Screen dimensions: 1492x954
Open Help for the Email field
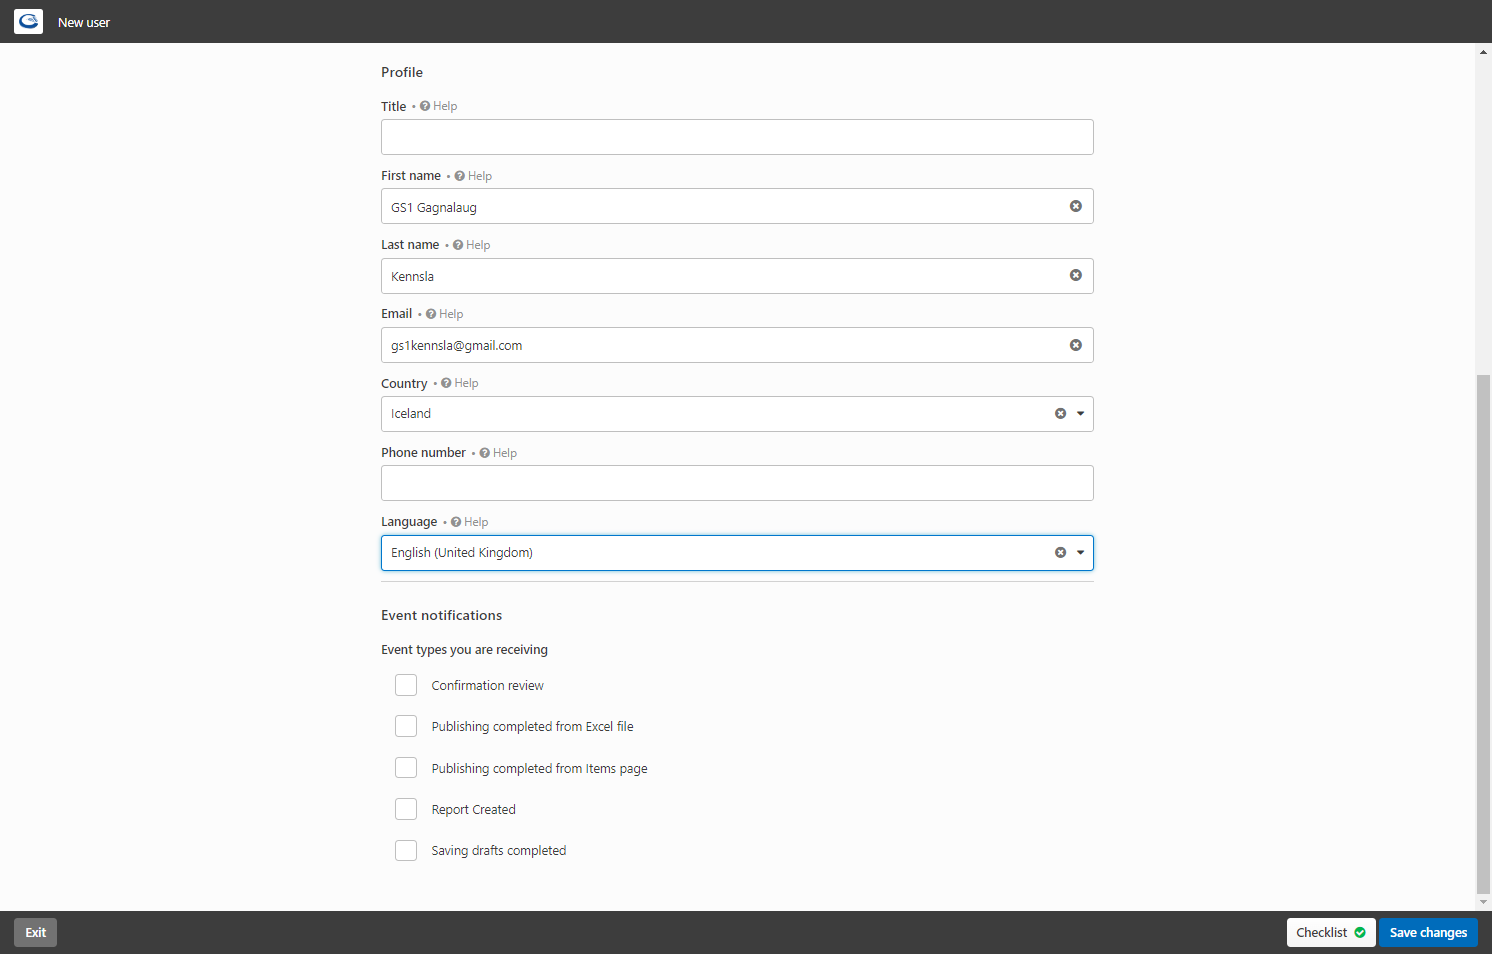(x=445, y=314)
